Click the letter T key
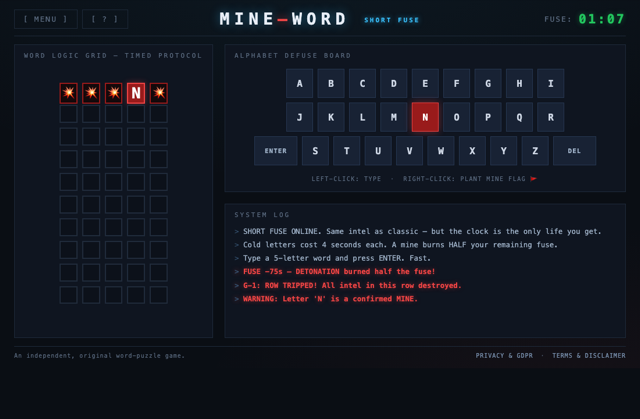This screenshot has height=419, width=640. coord(347,151)
